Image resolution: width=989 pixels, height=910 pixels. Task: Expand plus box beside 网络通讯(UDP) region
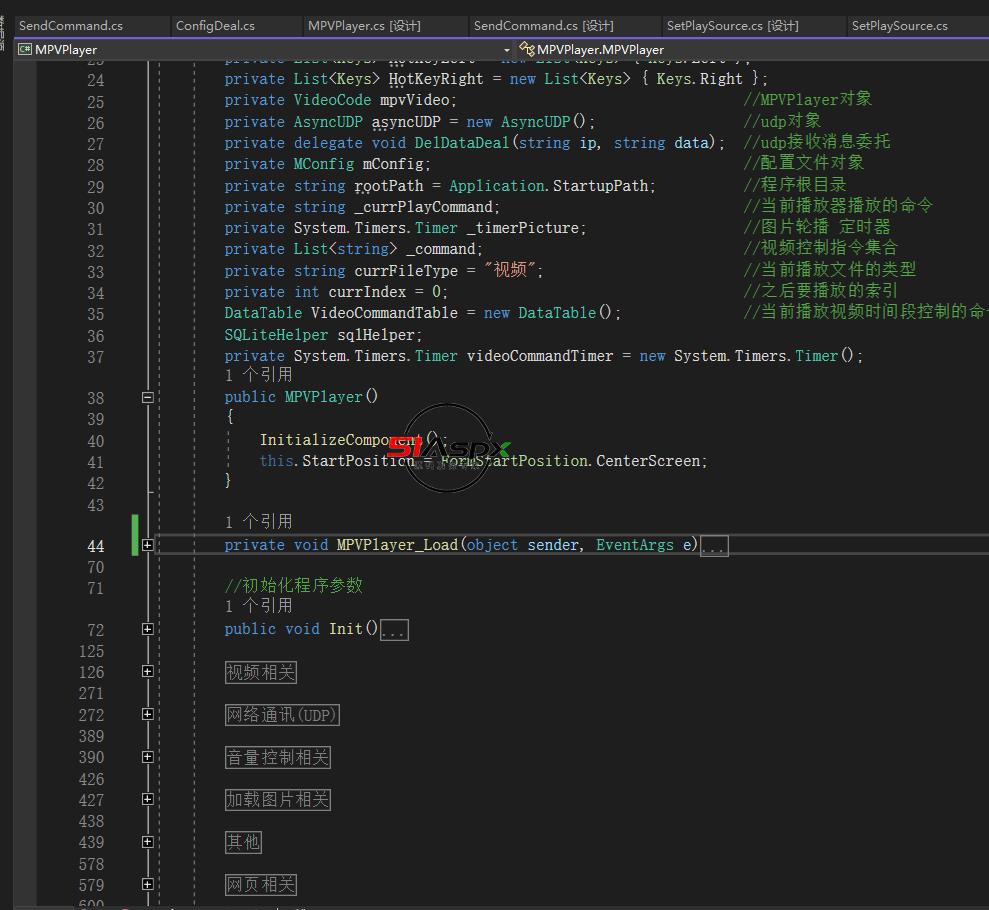click(x=148, y=714)
